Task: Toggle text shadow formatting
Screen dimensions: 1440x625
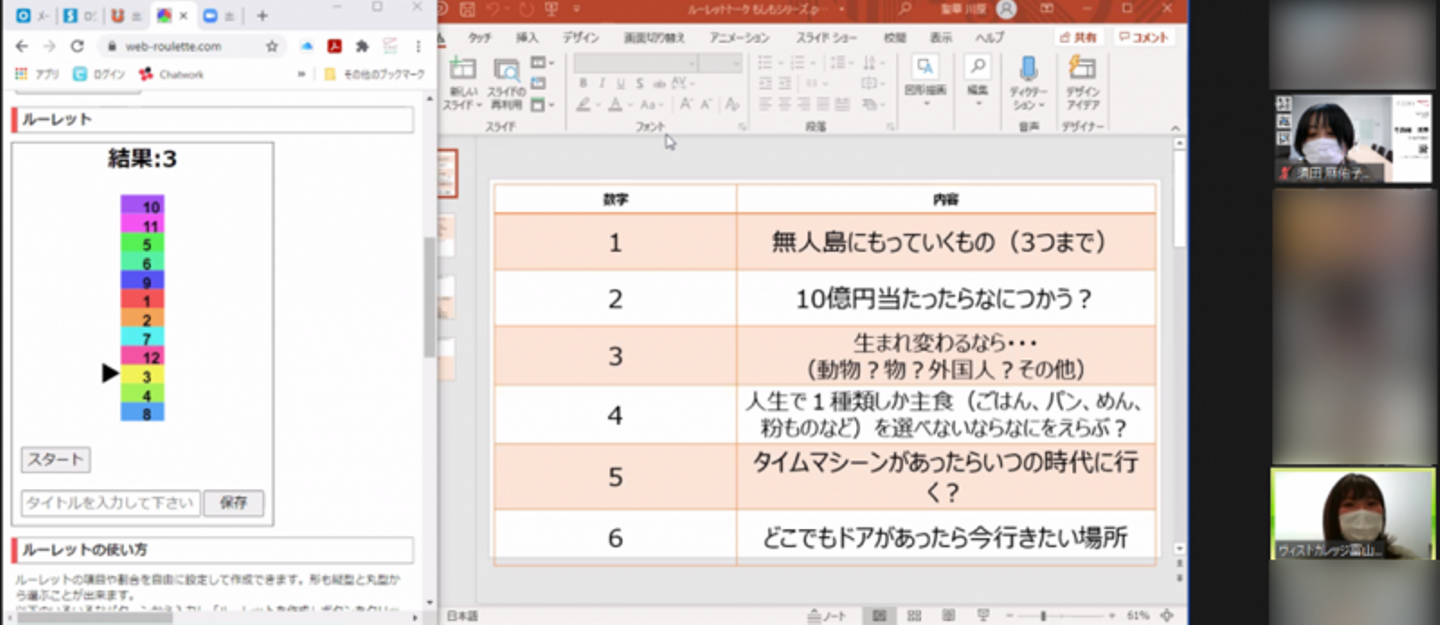Action: pyautogui.click(x=640, y=84)
